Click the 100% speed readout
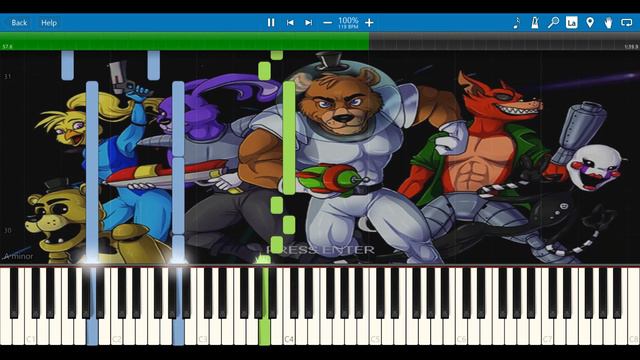640x360 pixels. 348,20
